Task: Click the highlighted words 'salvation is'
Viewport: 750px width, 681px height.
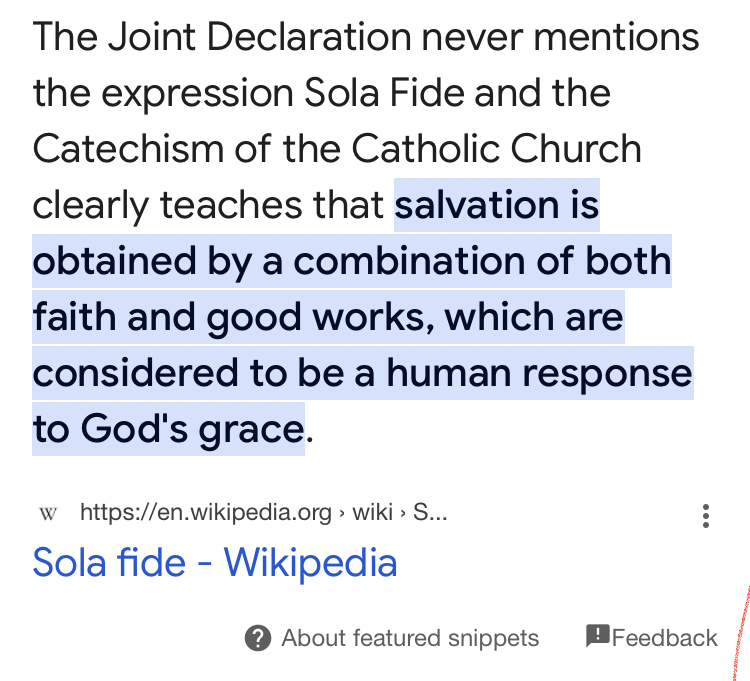Action: click(x=496, y=205)
